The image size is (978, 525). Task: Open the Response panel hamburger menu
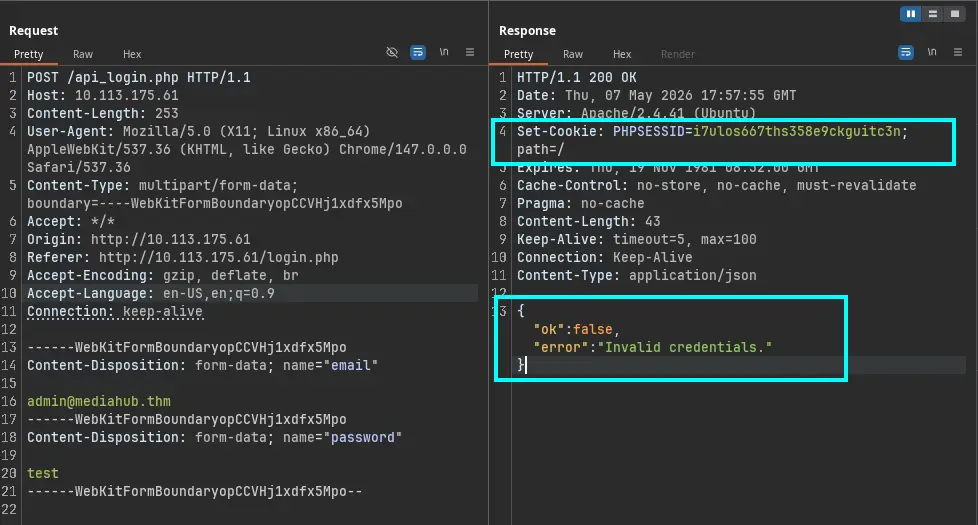pyautogui.click(x=958, y=52)
